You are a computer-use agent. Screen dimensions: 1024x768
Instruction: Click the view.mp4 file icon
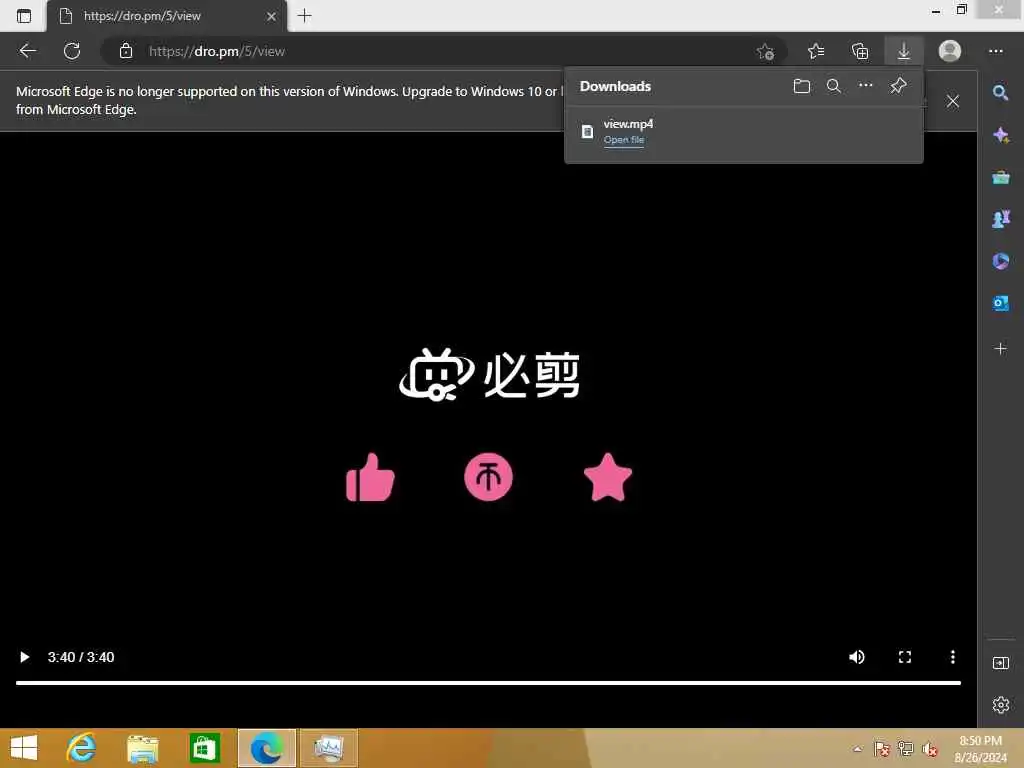(x=587, y=131)
